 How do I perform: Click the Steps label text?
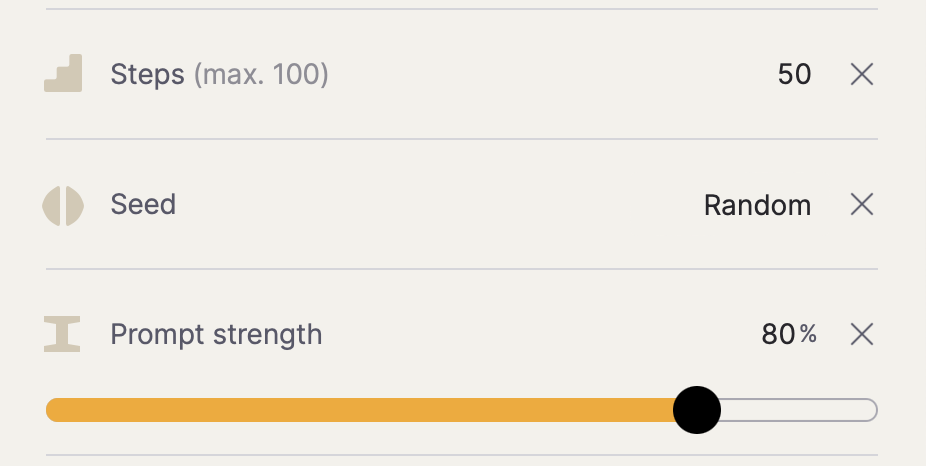coord(147,75)
